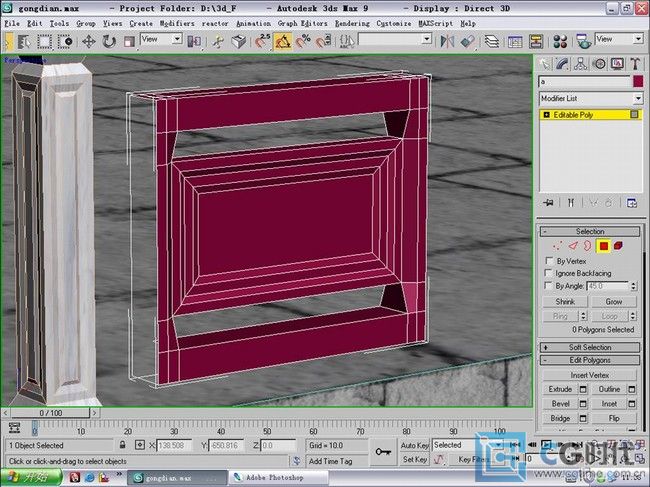Switch to Display command panel tab
The width and height of the screenshot is (650, 487).
click(x=617, y=64)
